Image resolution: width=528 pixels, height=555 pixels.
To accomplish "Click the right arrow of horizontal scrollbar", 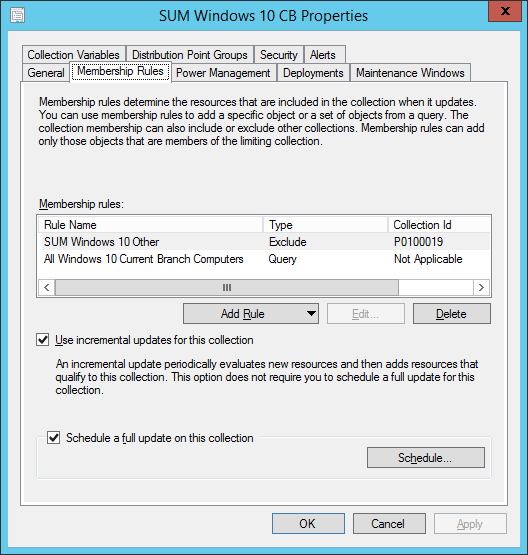I will [481, 287].
